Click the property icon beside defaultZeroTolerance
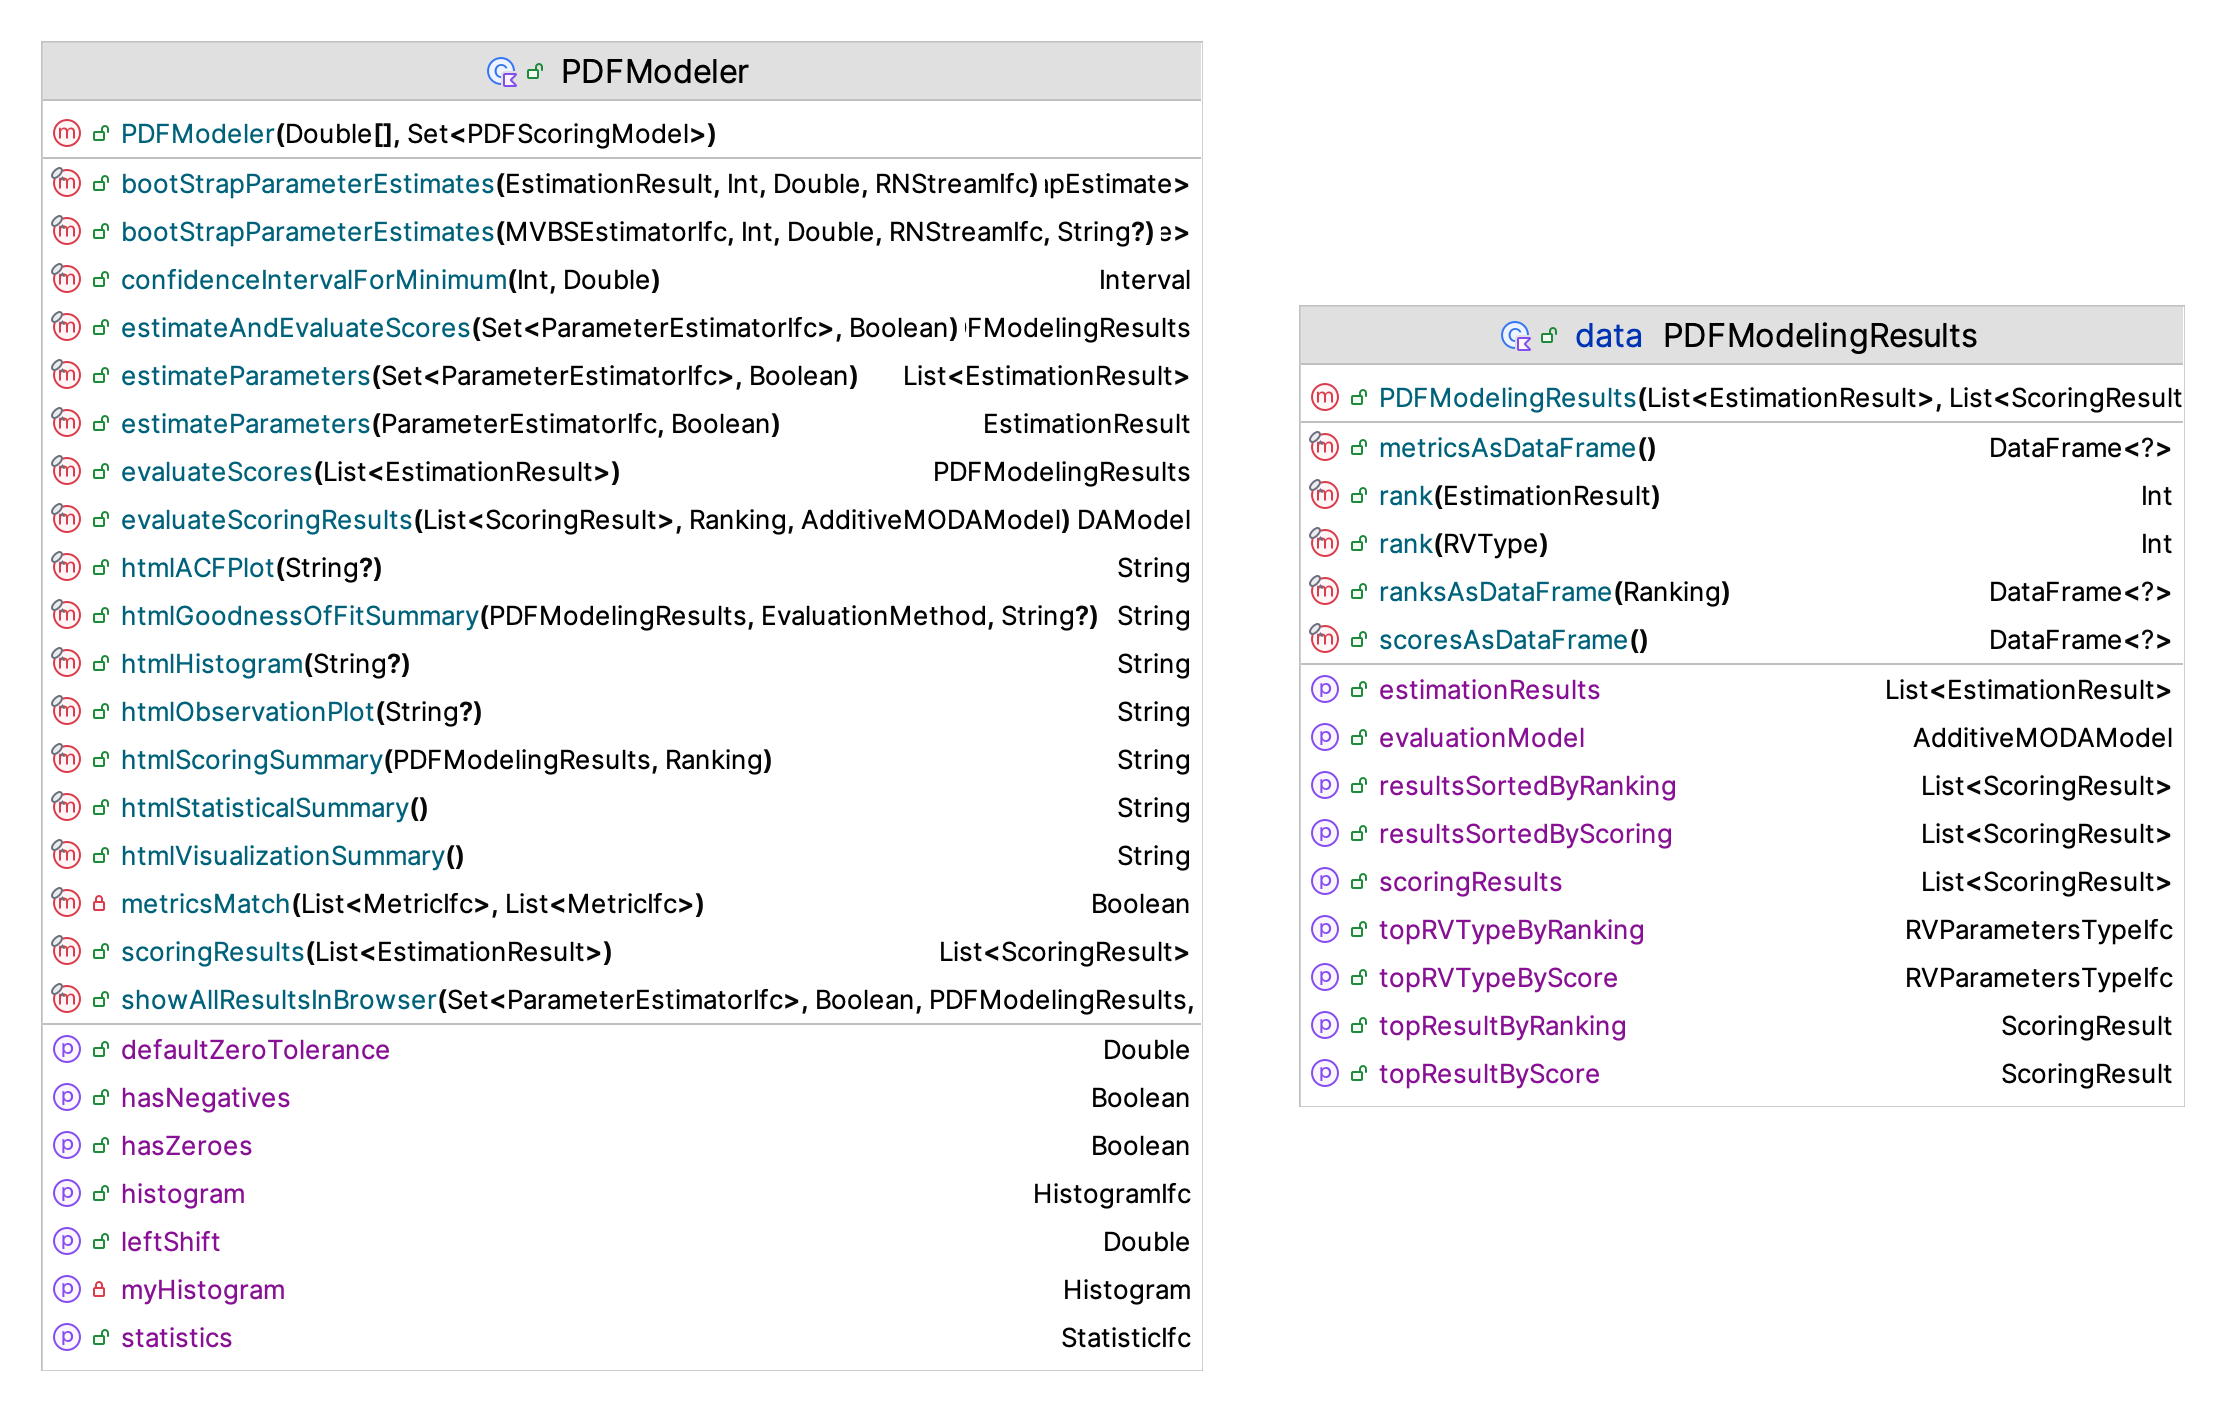 coord(67,1049)
